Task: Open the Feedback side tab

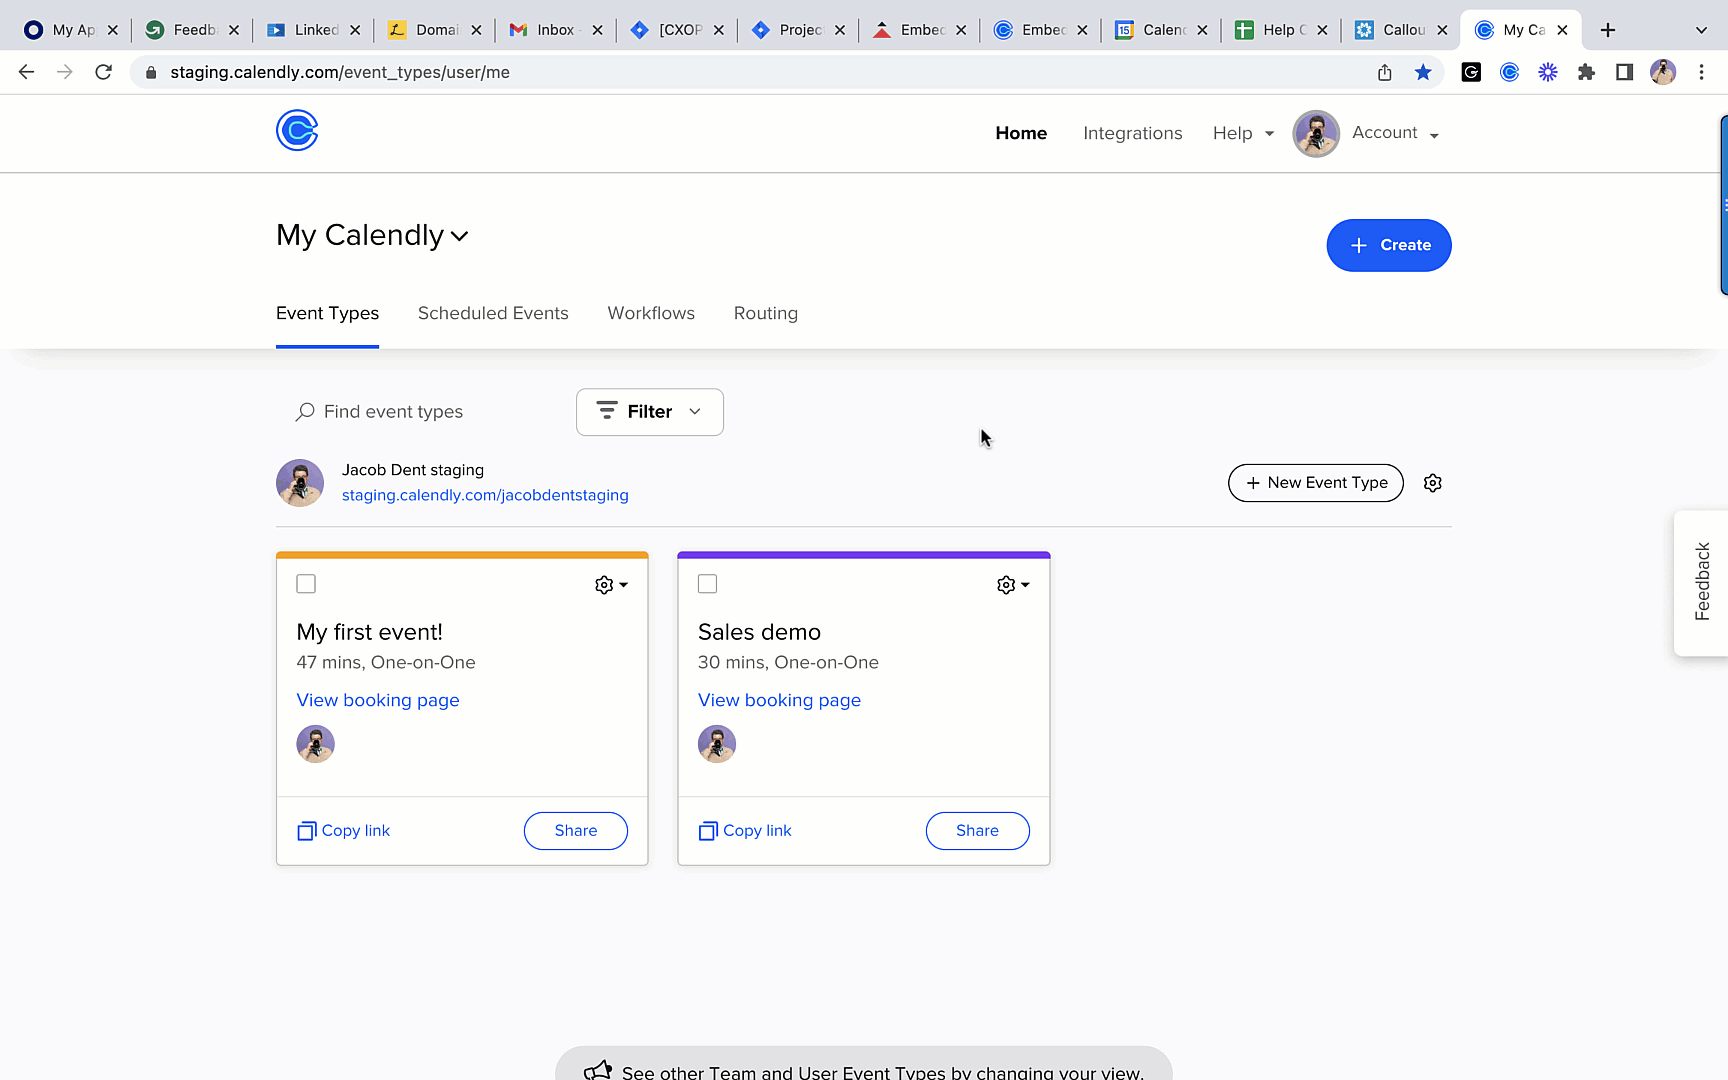Action: [x=1702, y=583]
